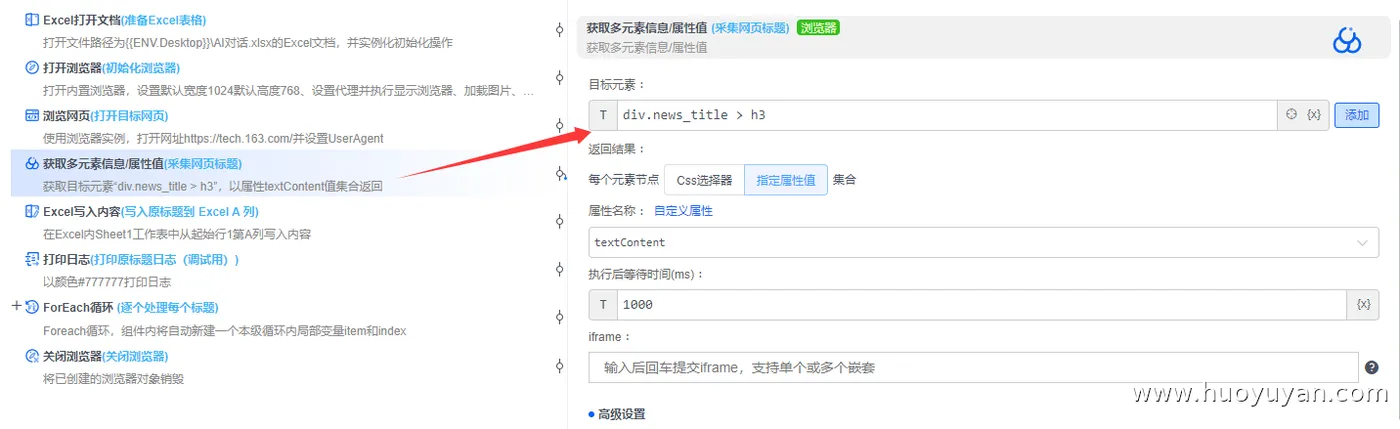Click connector node beside 打印日志 step
This screenshot has width=1400, height=429.
tap(560, 270)
